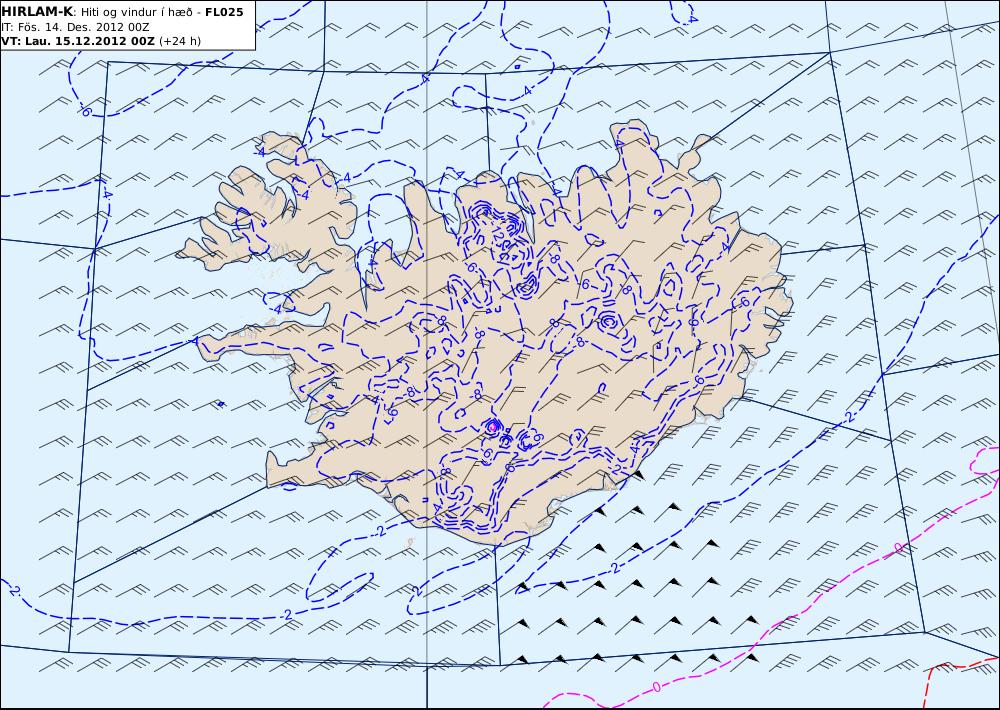This screenshot has width=1000, height=710.
Task: Click the 'VT: Lau. 15.12.2012 00Z' valid time
Action: click(78, 41)
